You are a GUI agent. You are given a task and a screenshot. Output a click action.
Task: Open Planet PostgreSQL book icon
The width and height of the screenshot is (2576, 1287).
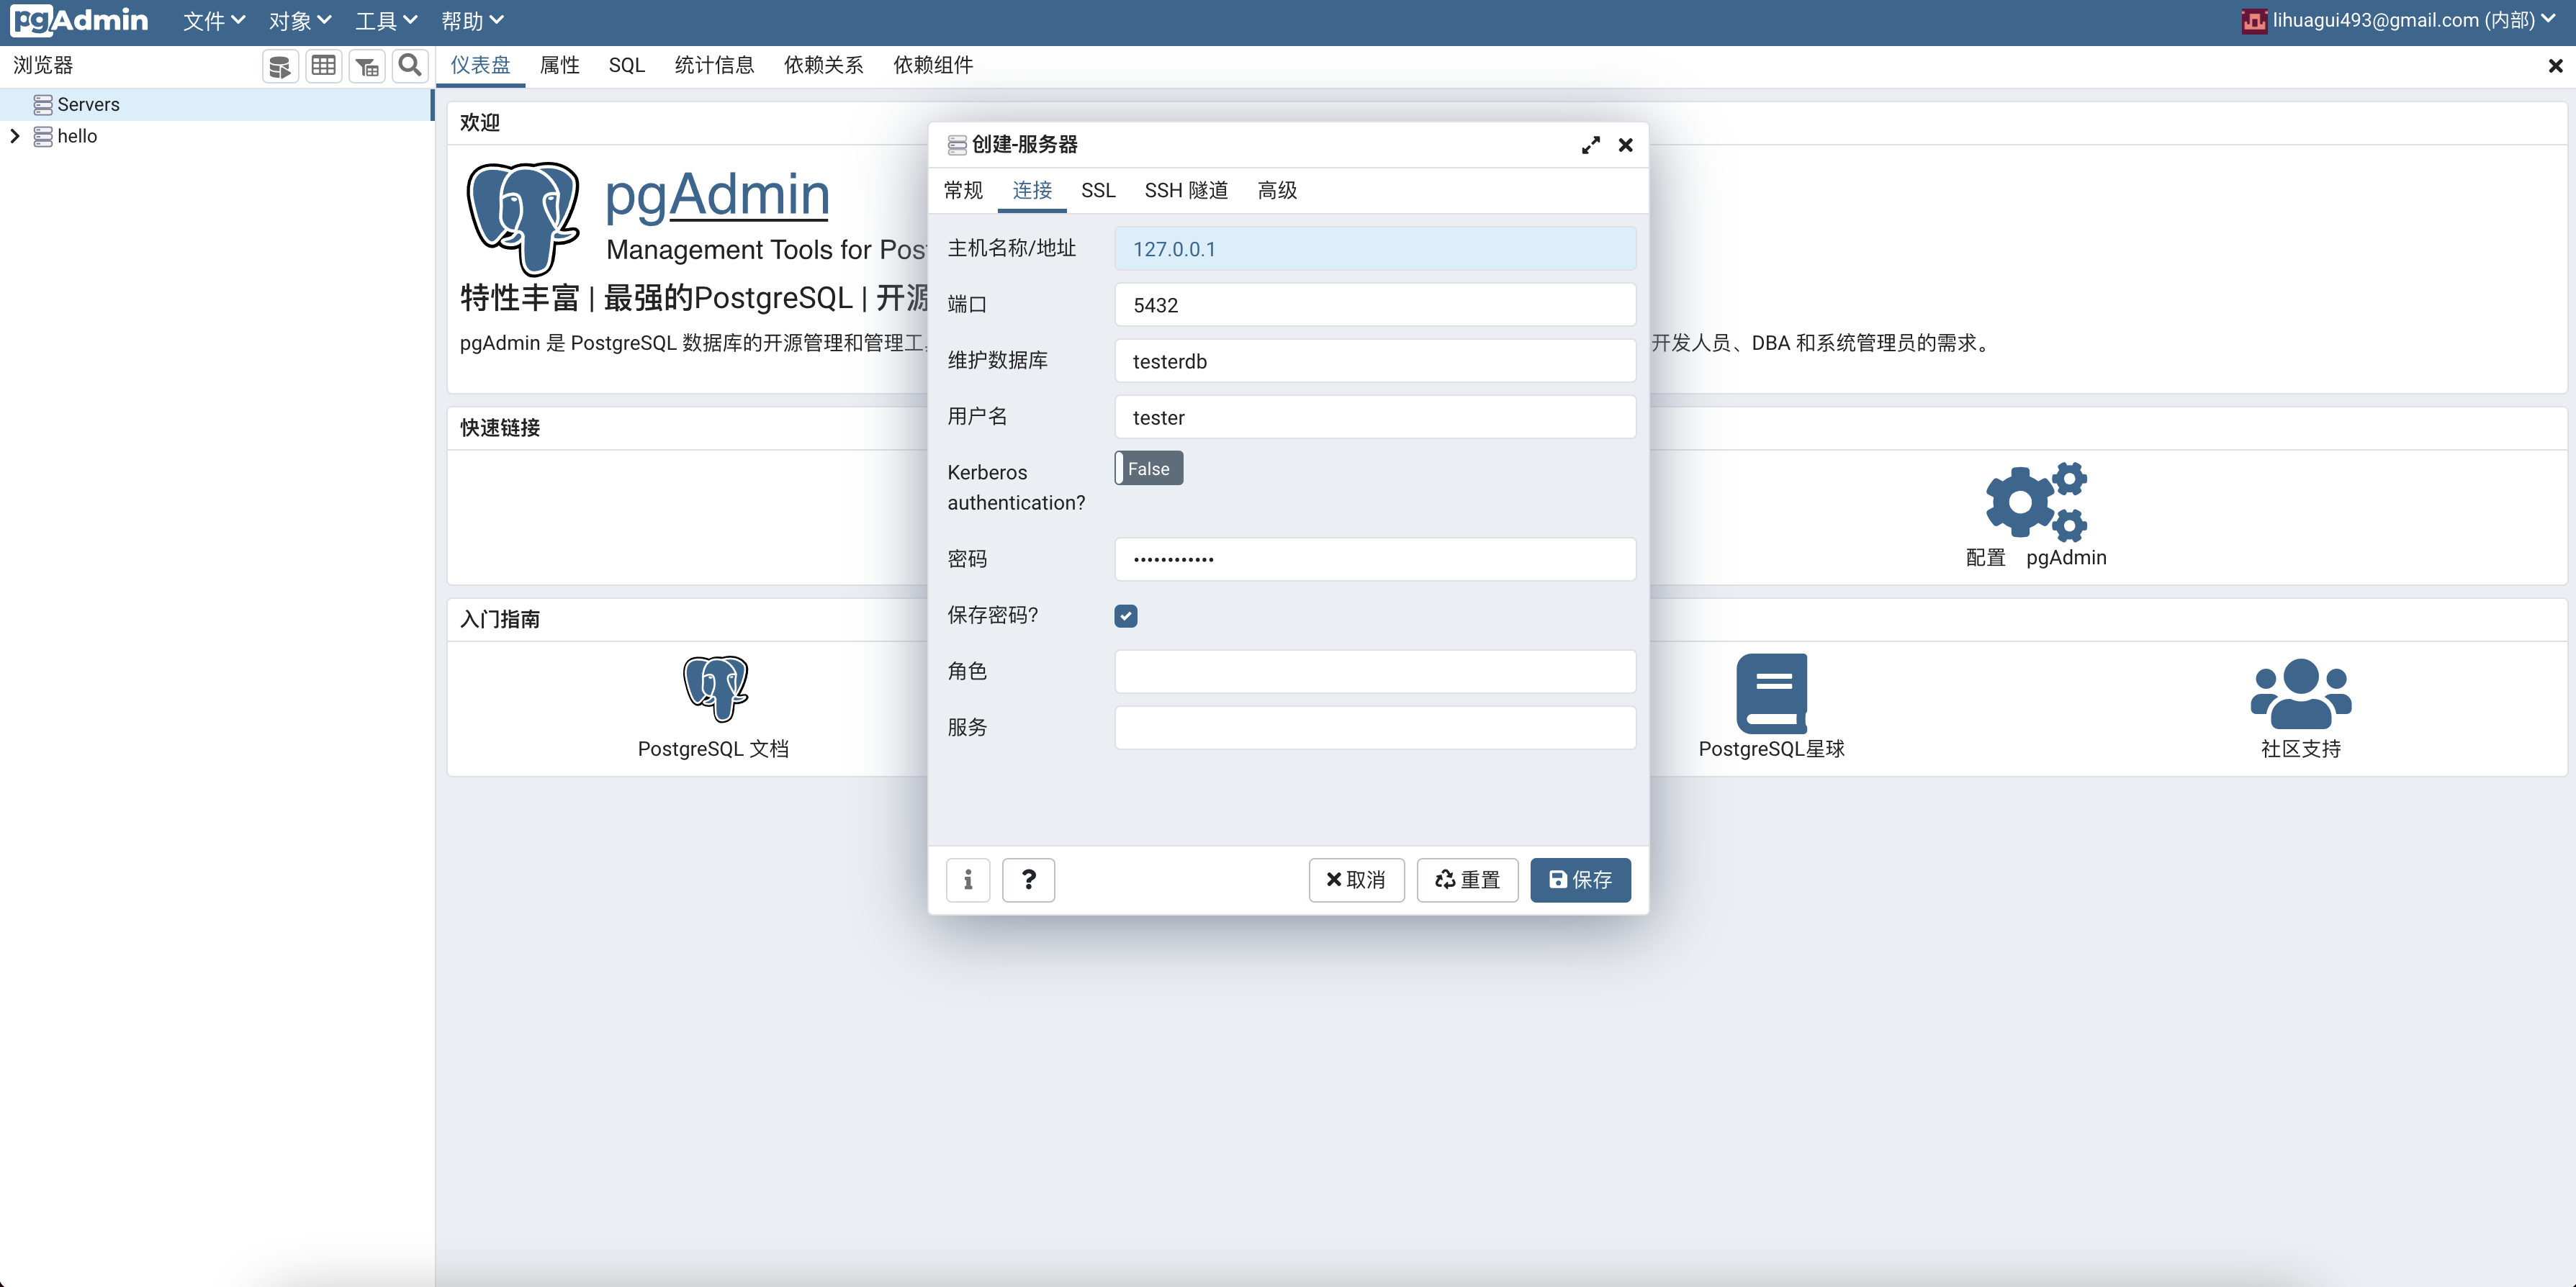tap(1771, 693)
